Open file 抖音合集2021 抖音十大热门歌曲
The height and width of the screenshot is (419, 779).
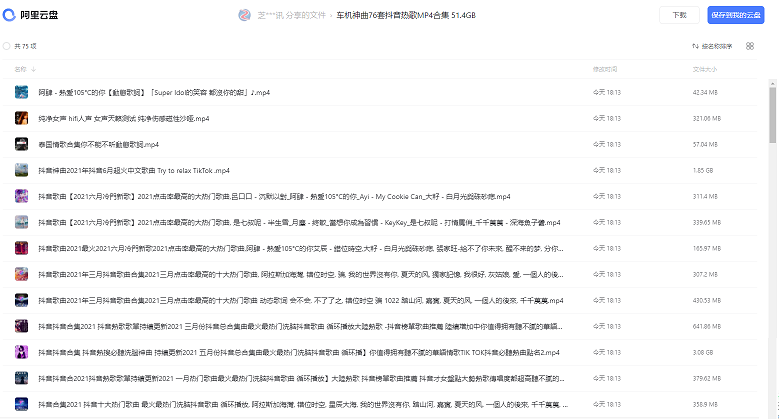point(303,405)
